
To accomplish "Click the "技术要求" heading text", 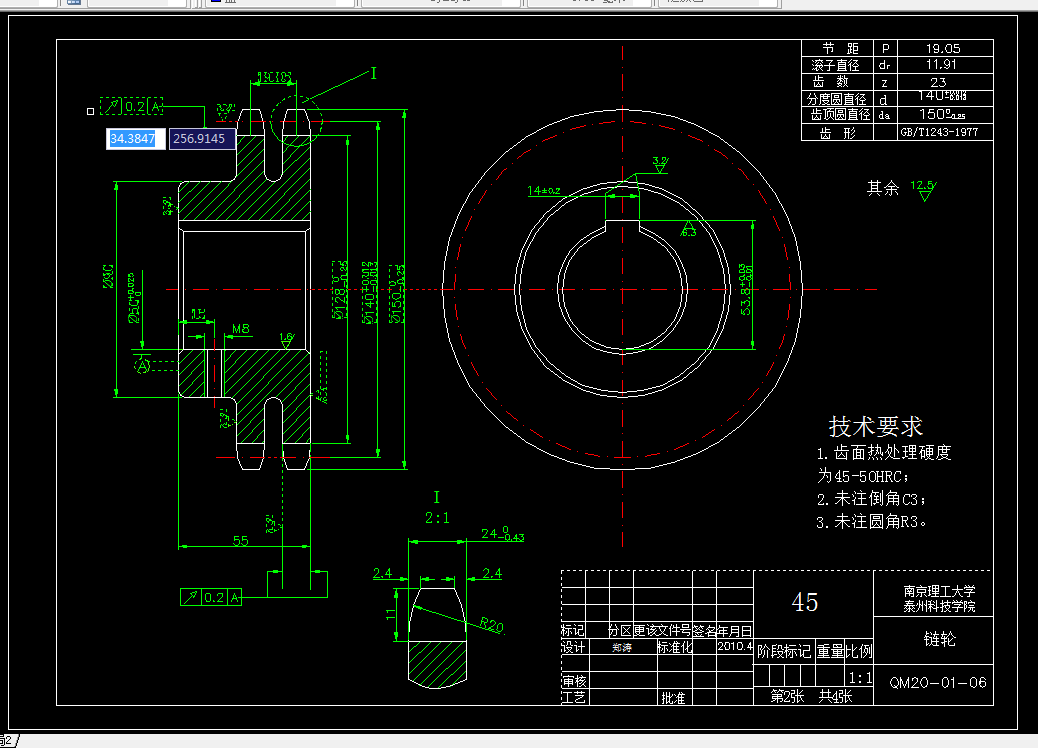I will (876, 426).
